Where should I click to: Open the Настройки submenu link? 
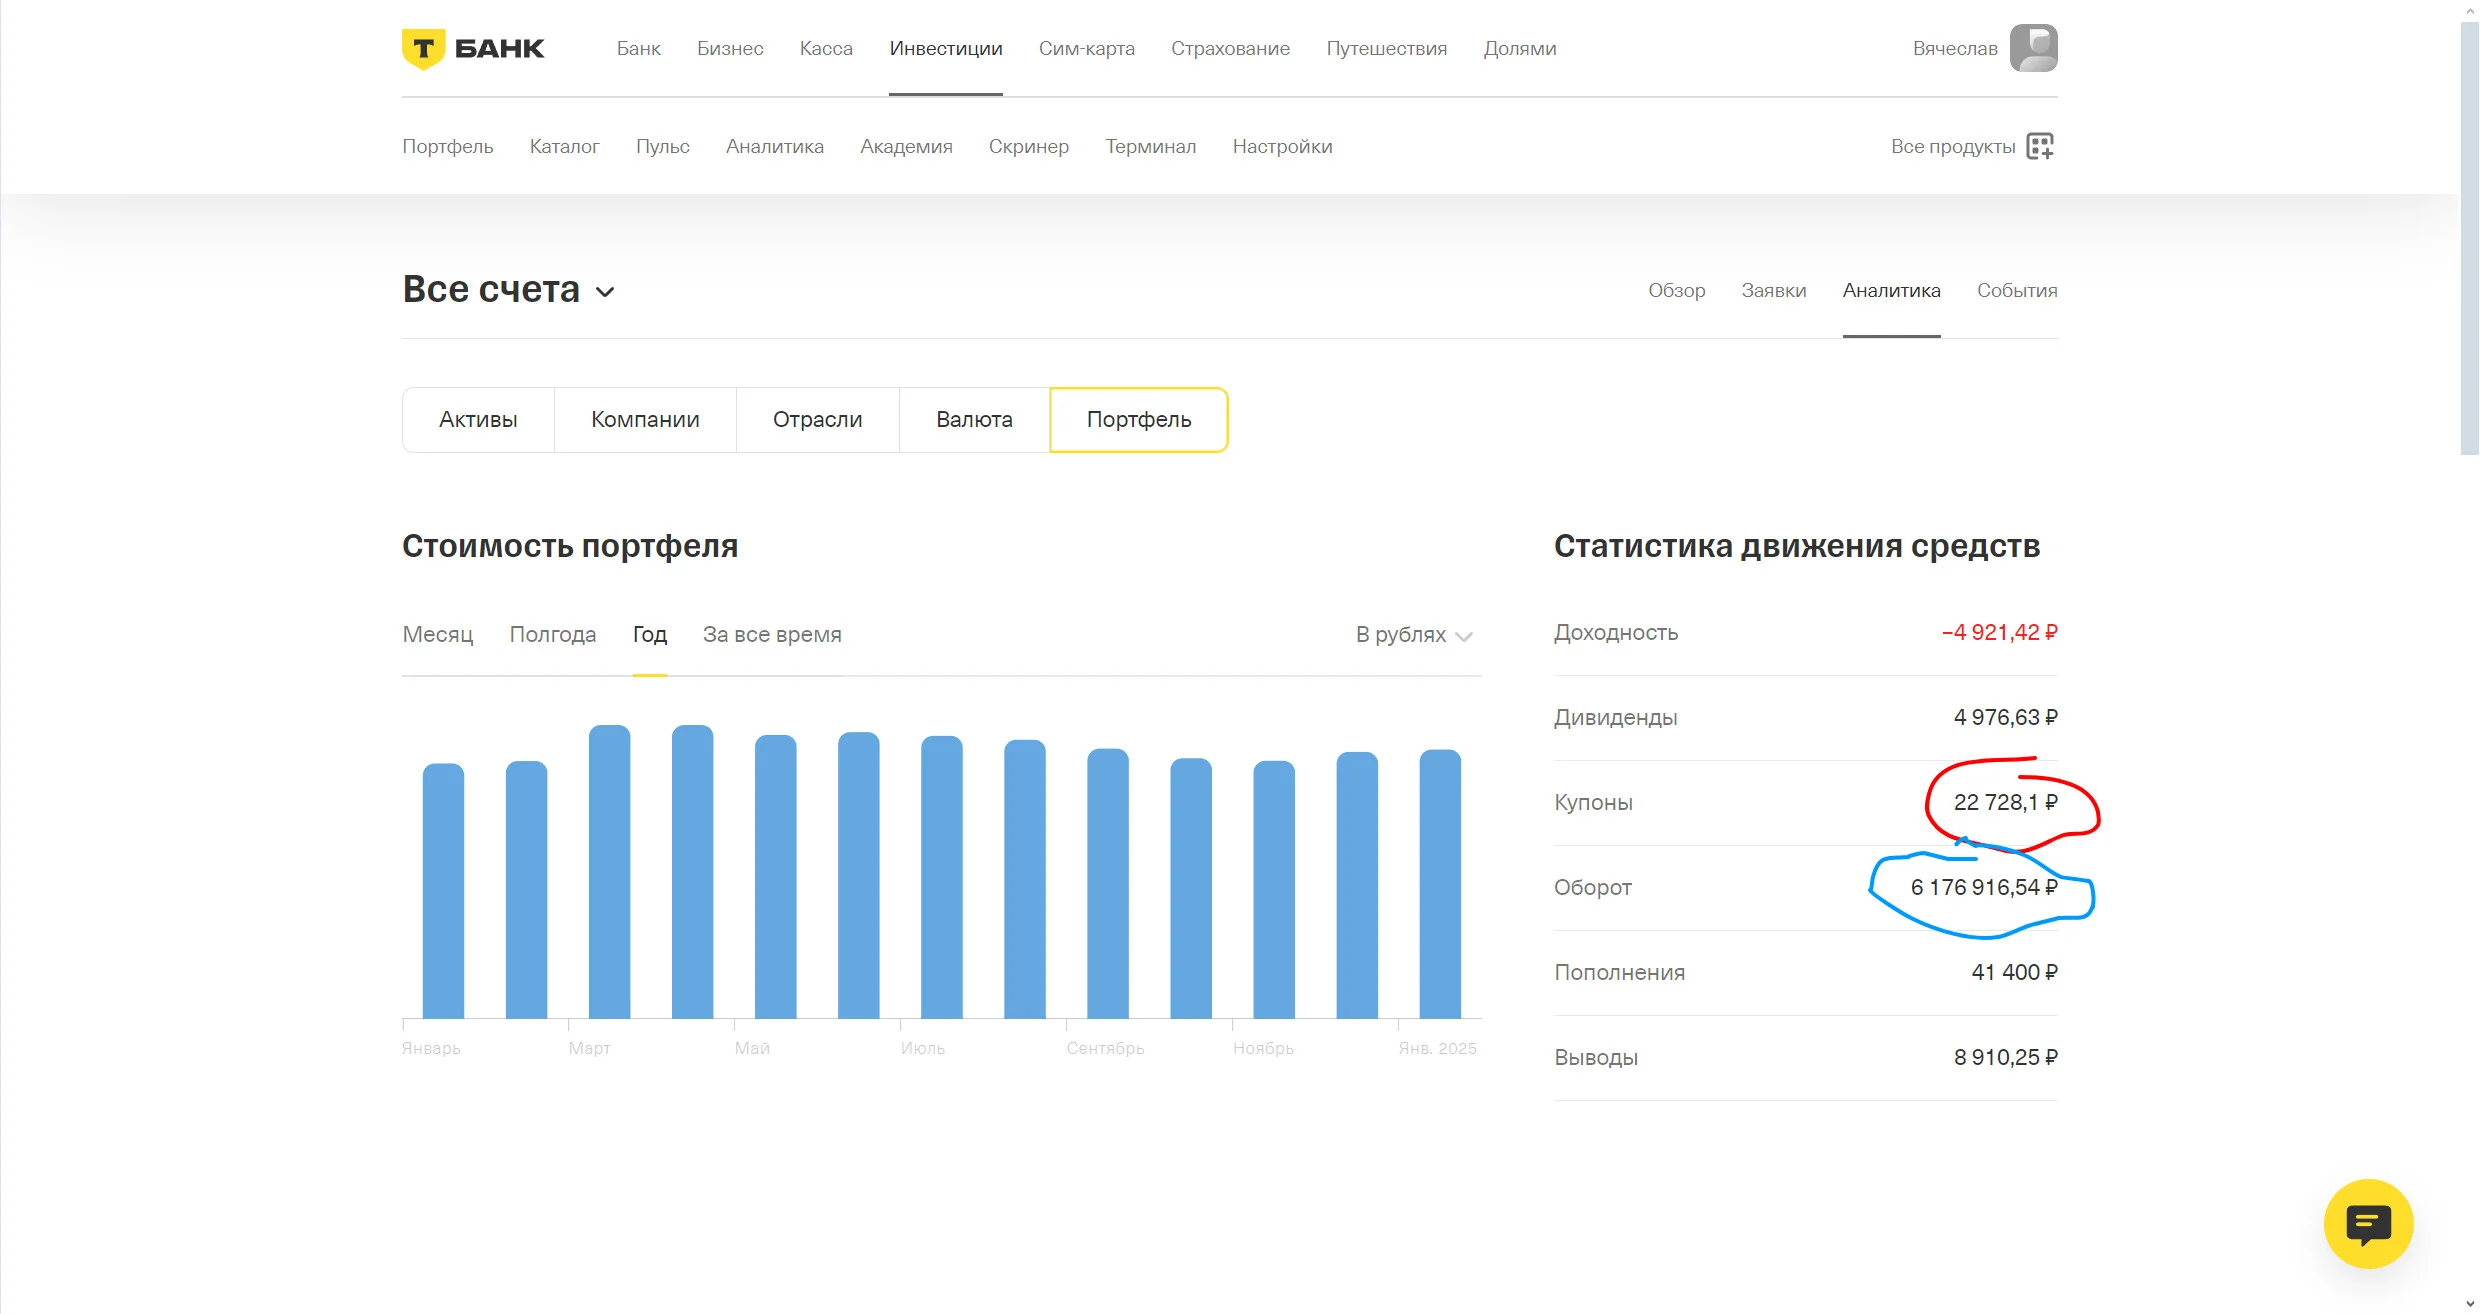click(1282, 146)
